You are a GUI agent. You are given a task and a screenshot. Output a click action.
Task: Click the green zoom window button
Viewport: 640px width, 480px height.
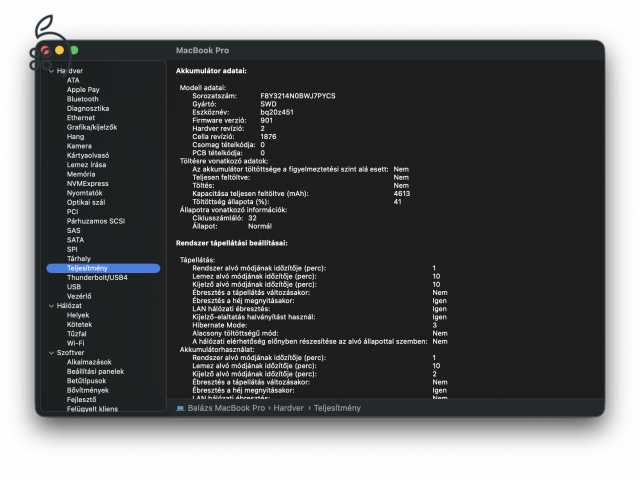coord(73,50)
